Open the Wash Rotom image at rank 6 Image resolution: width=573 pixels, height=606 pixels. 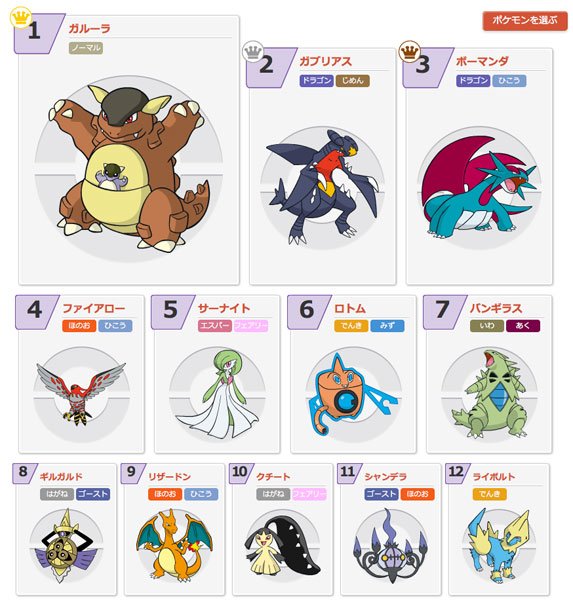353,394
